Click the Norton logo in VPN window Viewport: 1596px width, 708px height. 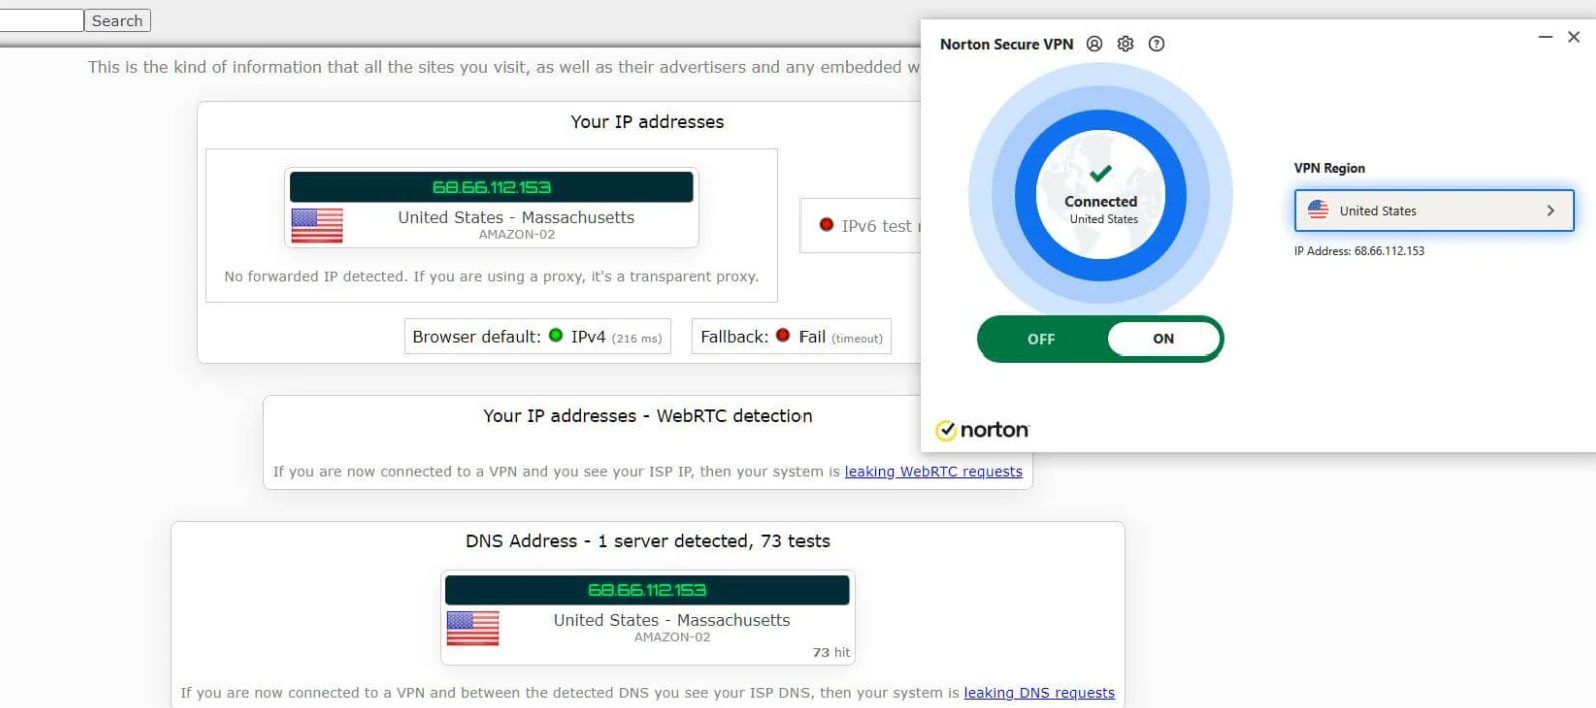tap(982, 430)
